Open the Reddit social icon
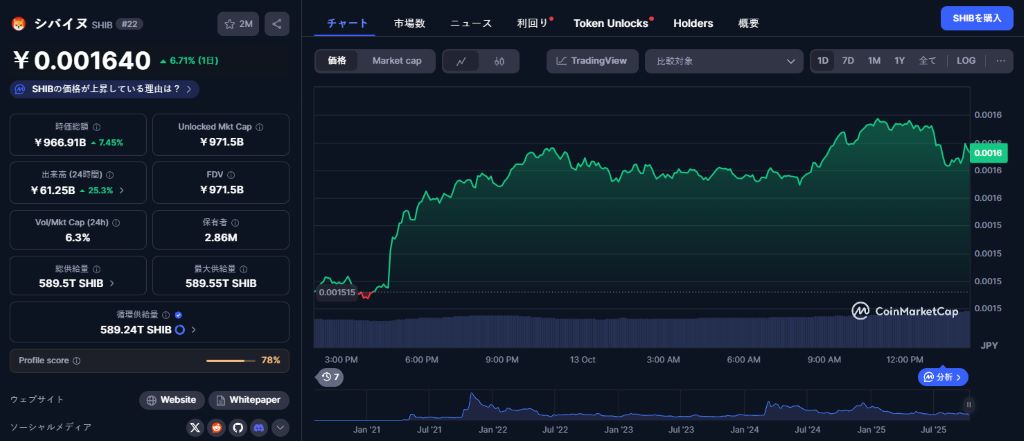Image resolution: width=1024 pixels, height=441 pixels. pos(217,427)
